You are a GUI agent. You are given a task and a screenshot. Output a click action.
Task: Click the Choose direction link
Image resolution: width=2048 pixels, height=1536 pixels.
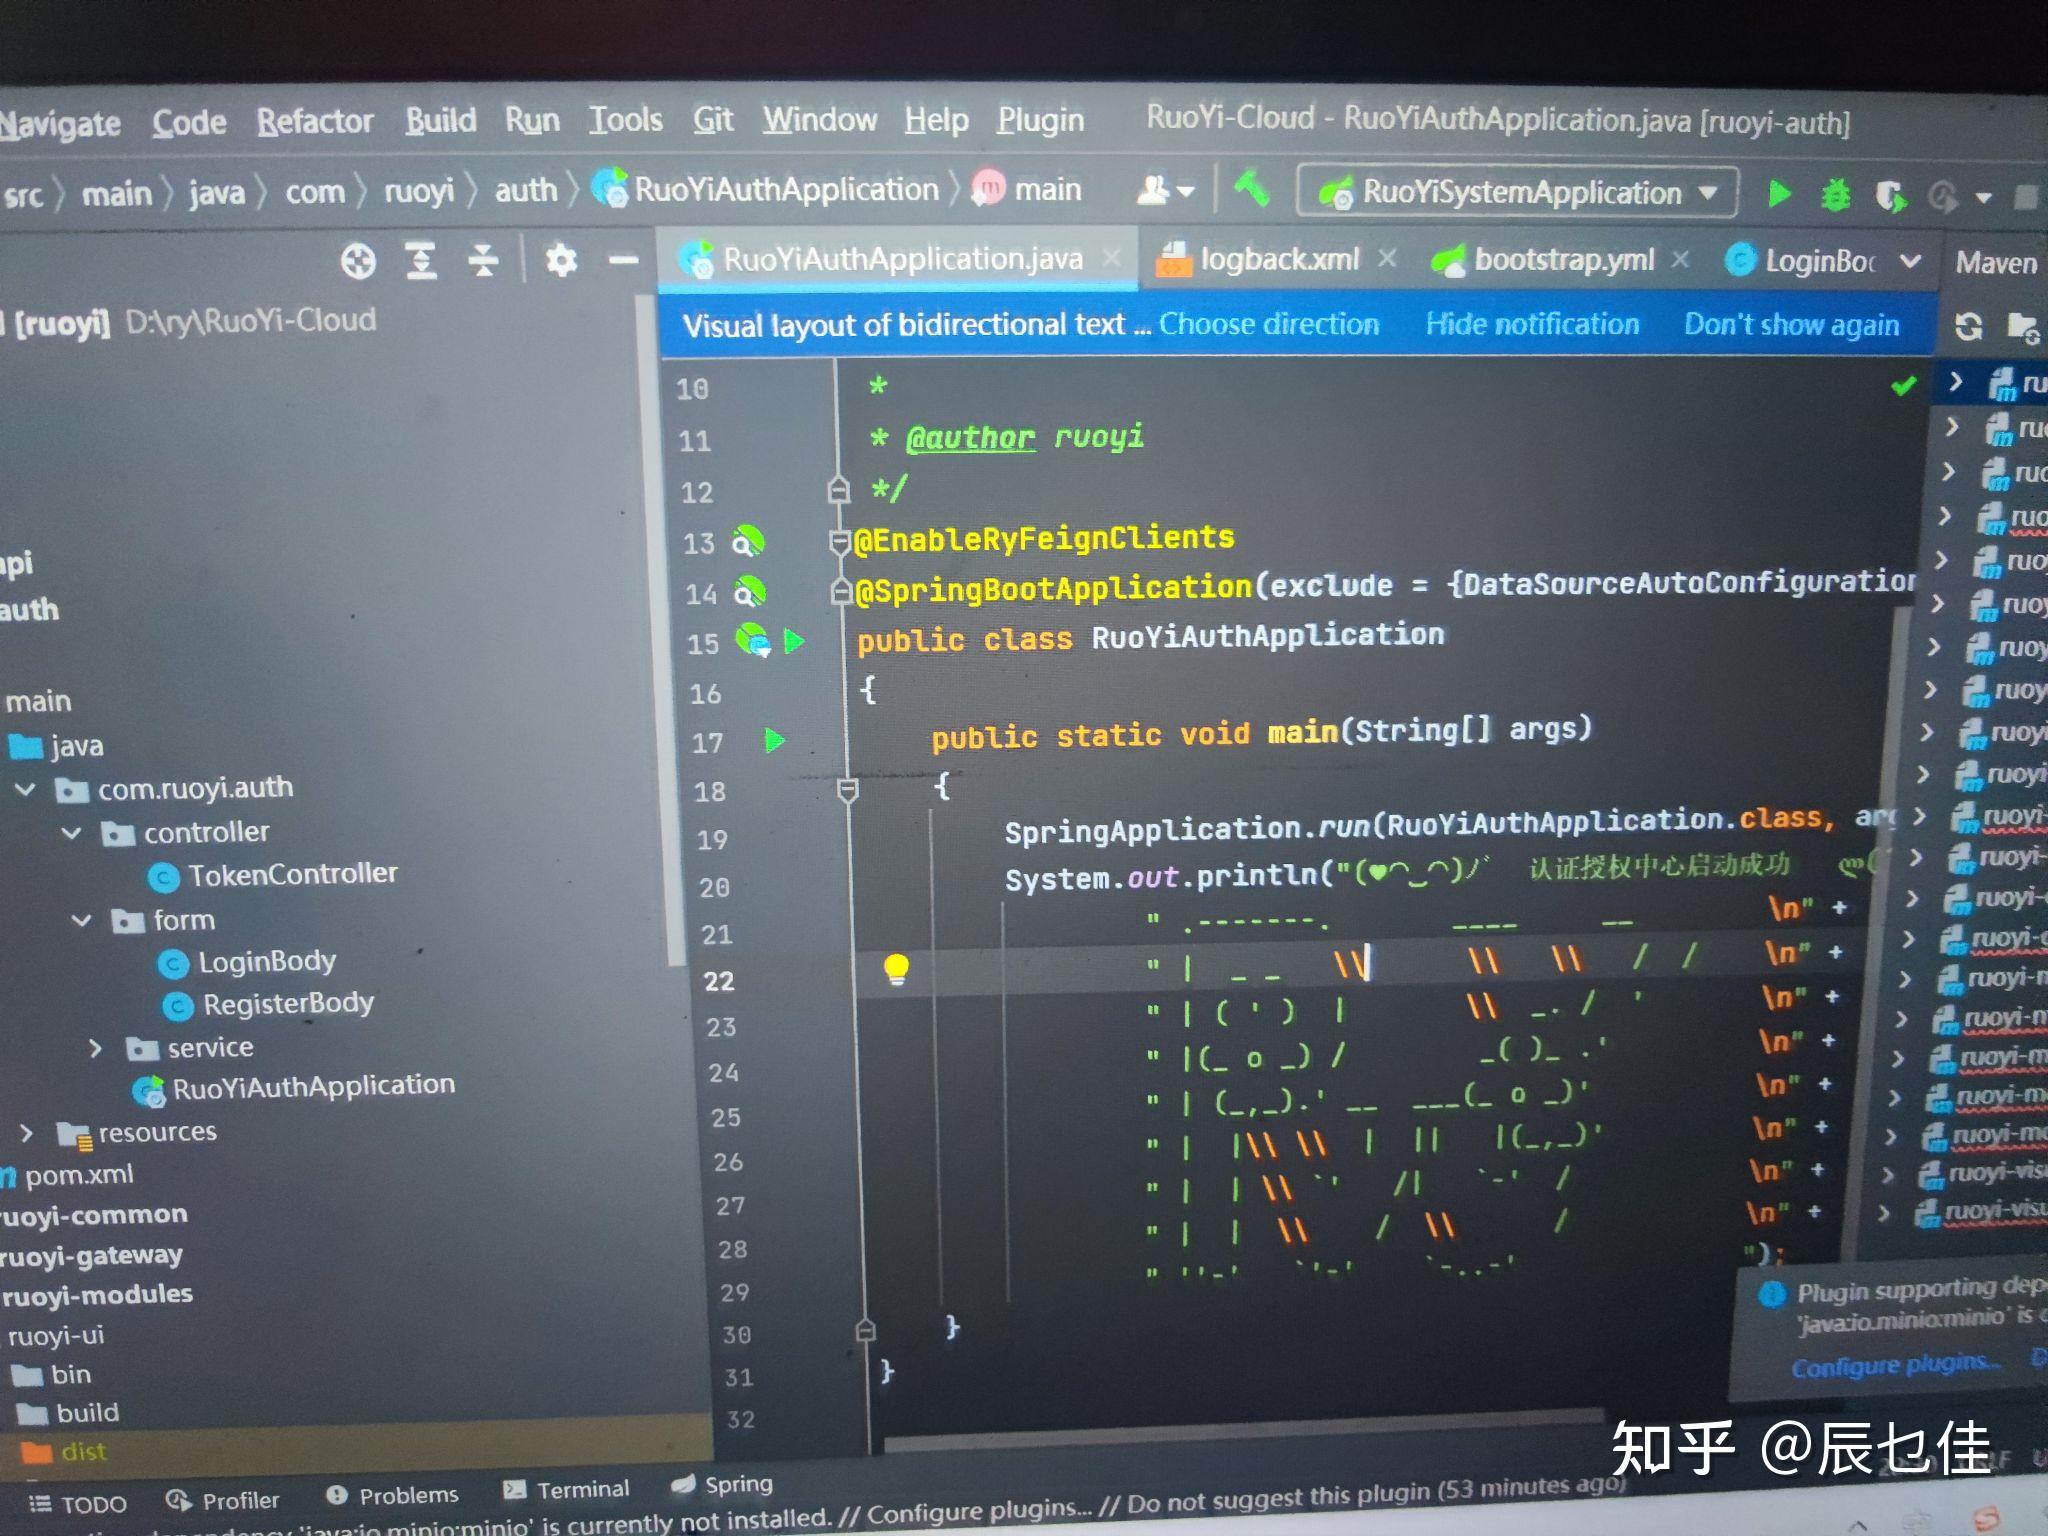(x=1268, y=324)
